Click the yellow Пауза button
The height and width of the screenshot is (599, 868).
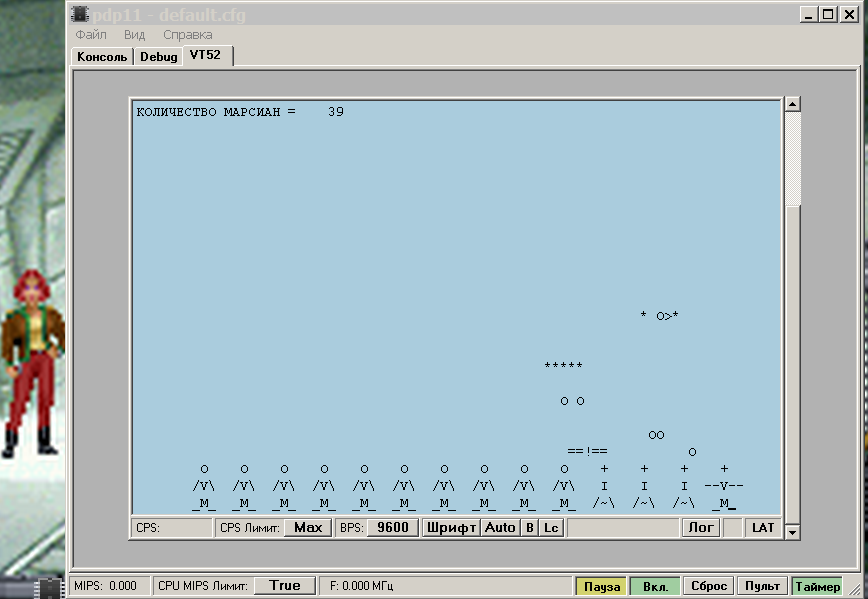[x=601, y=586]
